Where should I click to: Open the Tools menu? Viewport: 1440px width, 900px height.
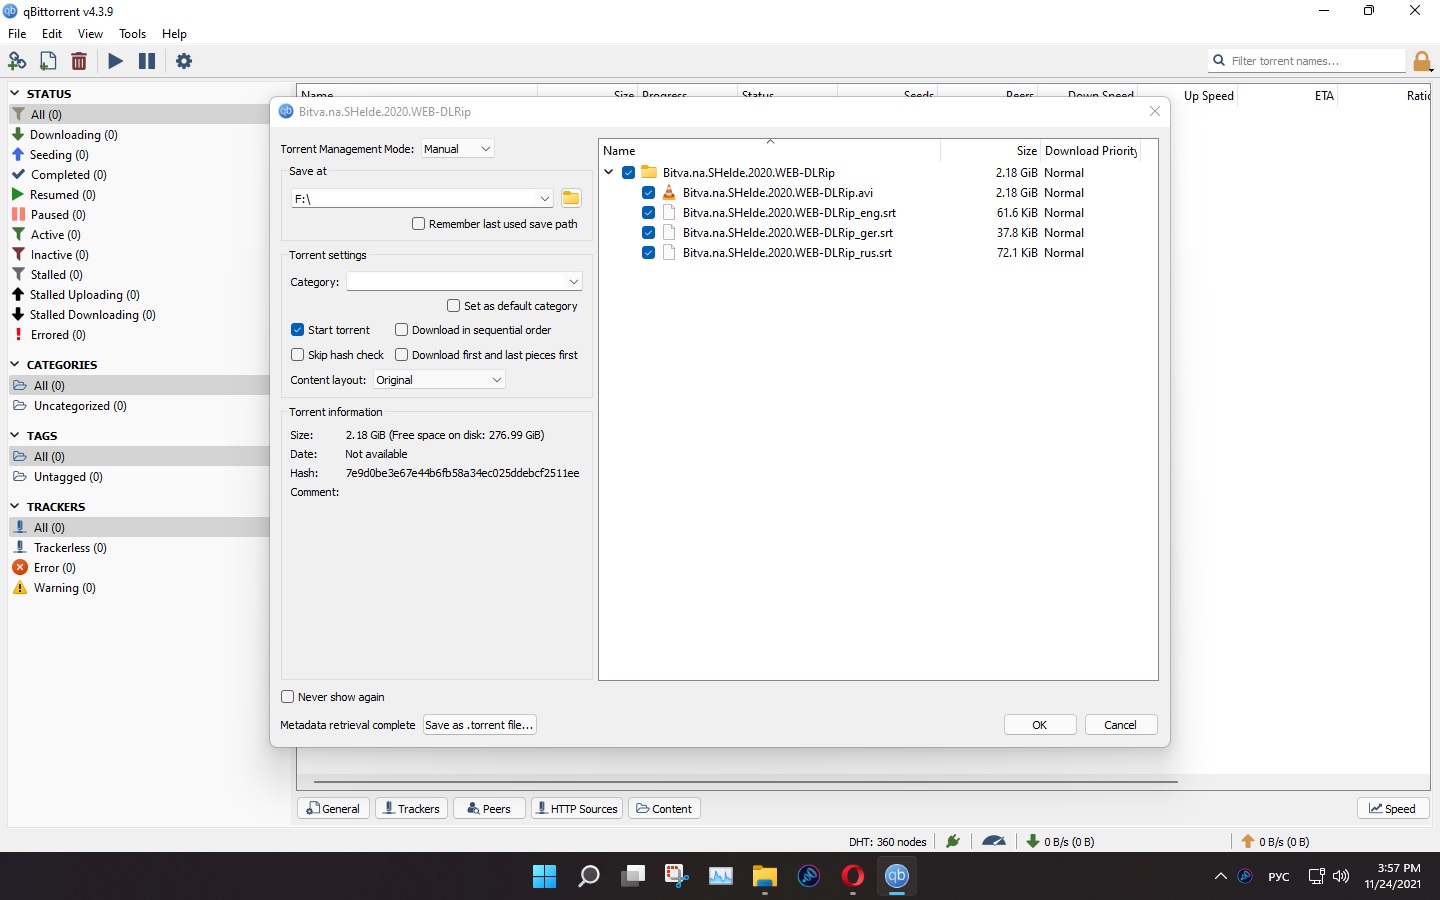point(132,34)
